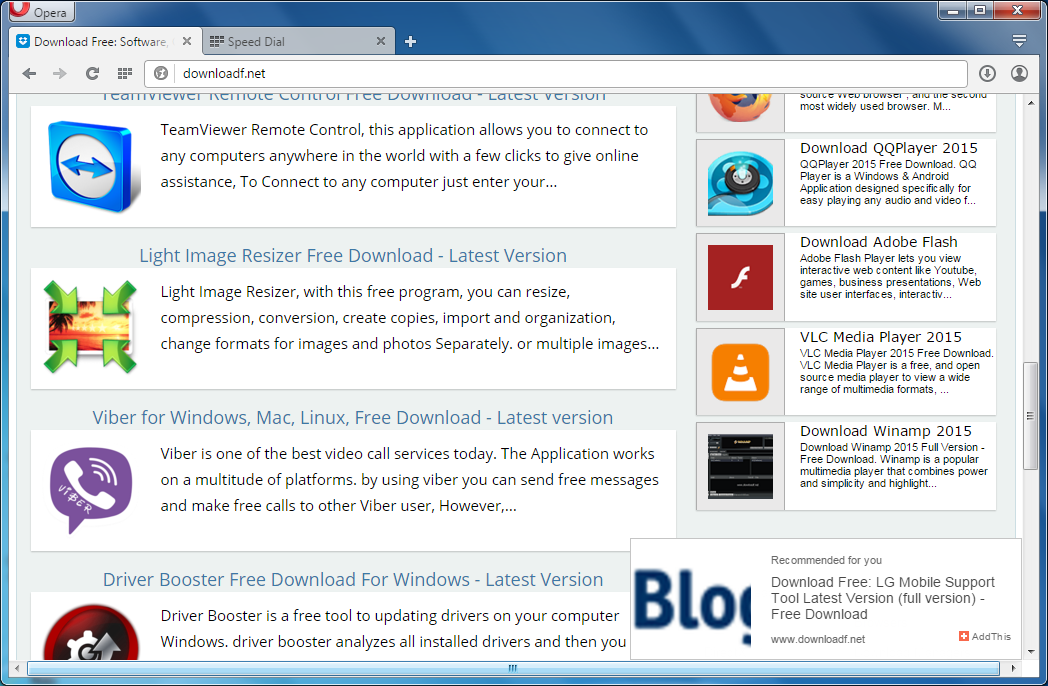The width and height of the screenshot is (1048, 686).
Task: Open Download Adobe Flash link
Action: point(879,242)
